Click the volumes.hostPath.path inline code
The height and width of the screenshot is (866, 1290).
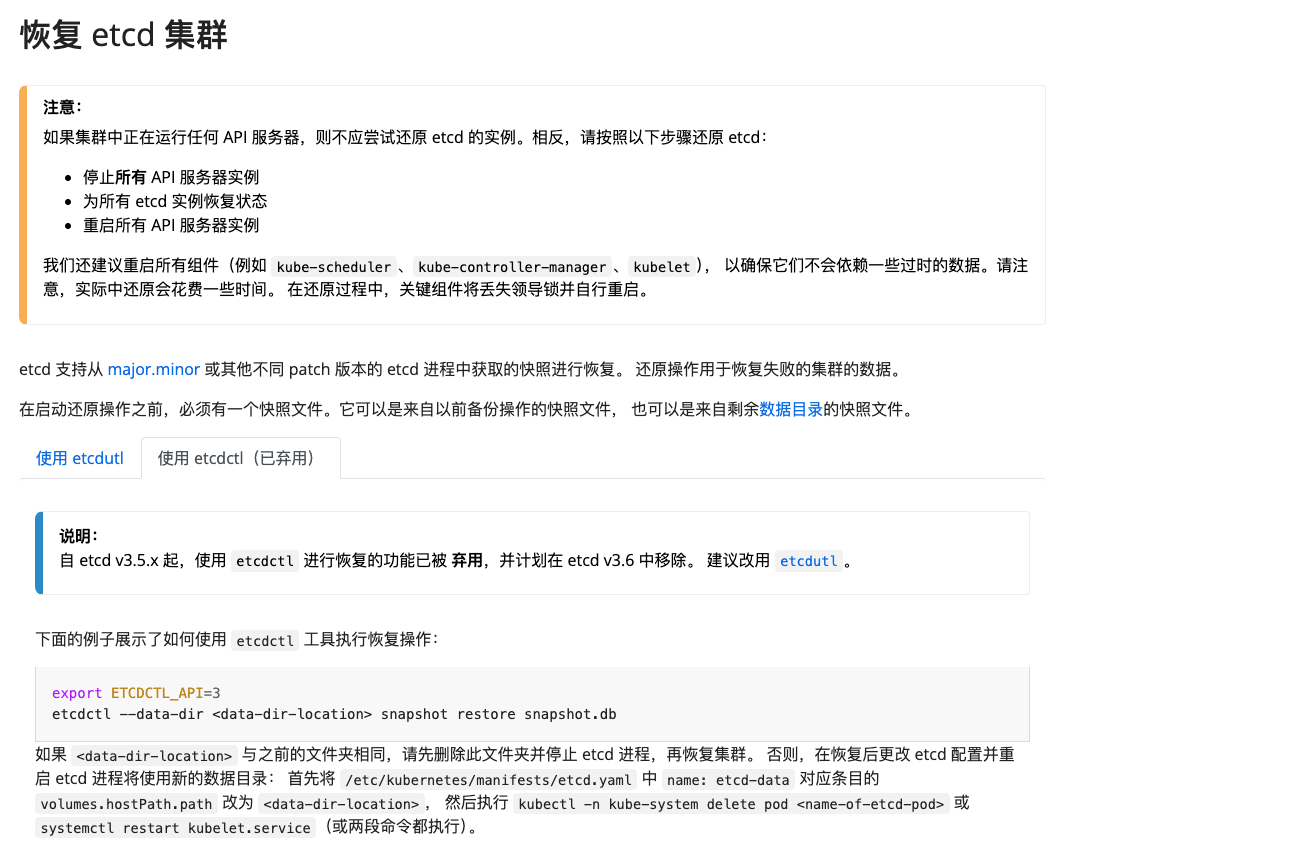click(x=127, y=804)
